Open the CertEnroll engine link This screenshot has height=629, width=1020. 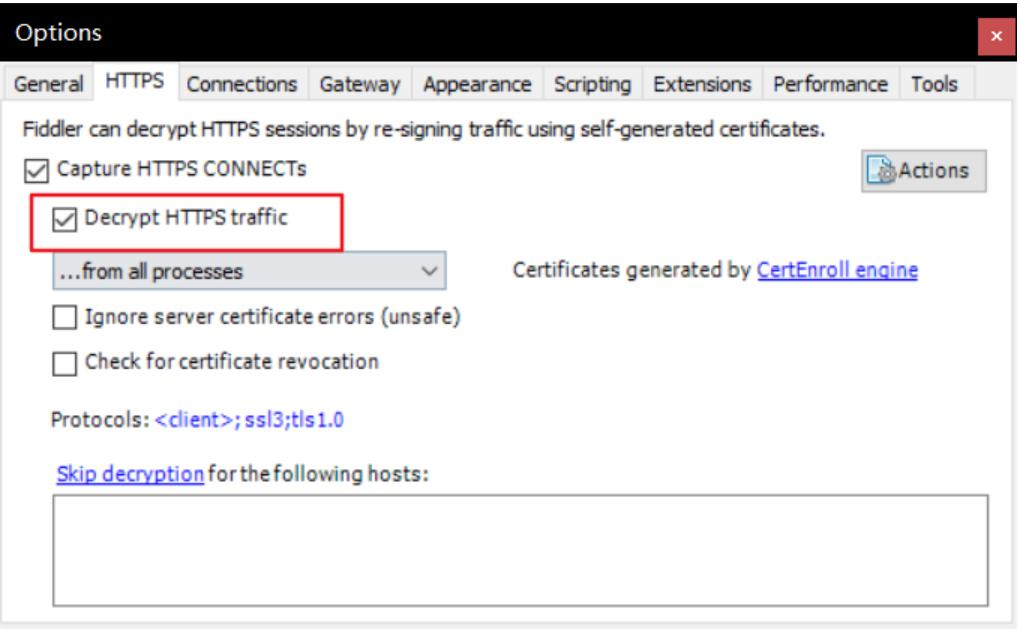[x=837, y=270]
